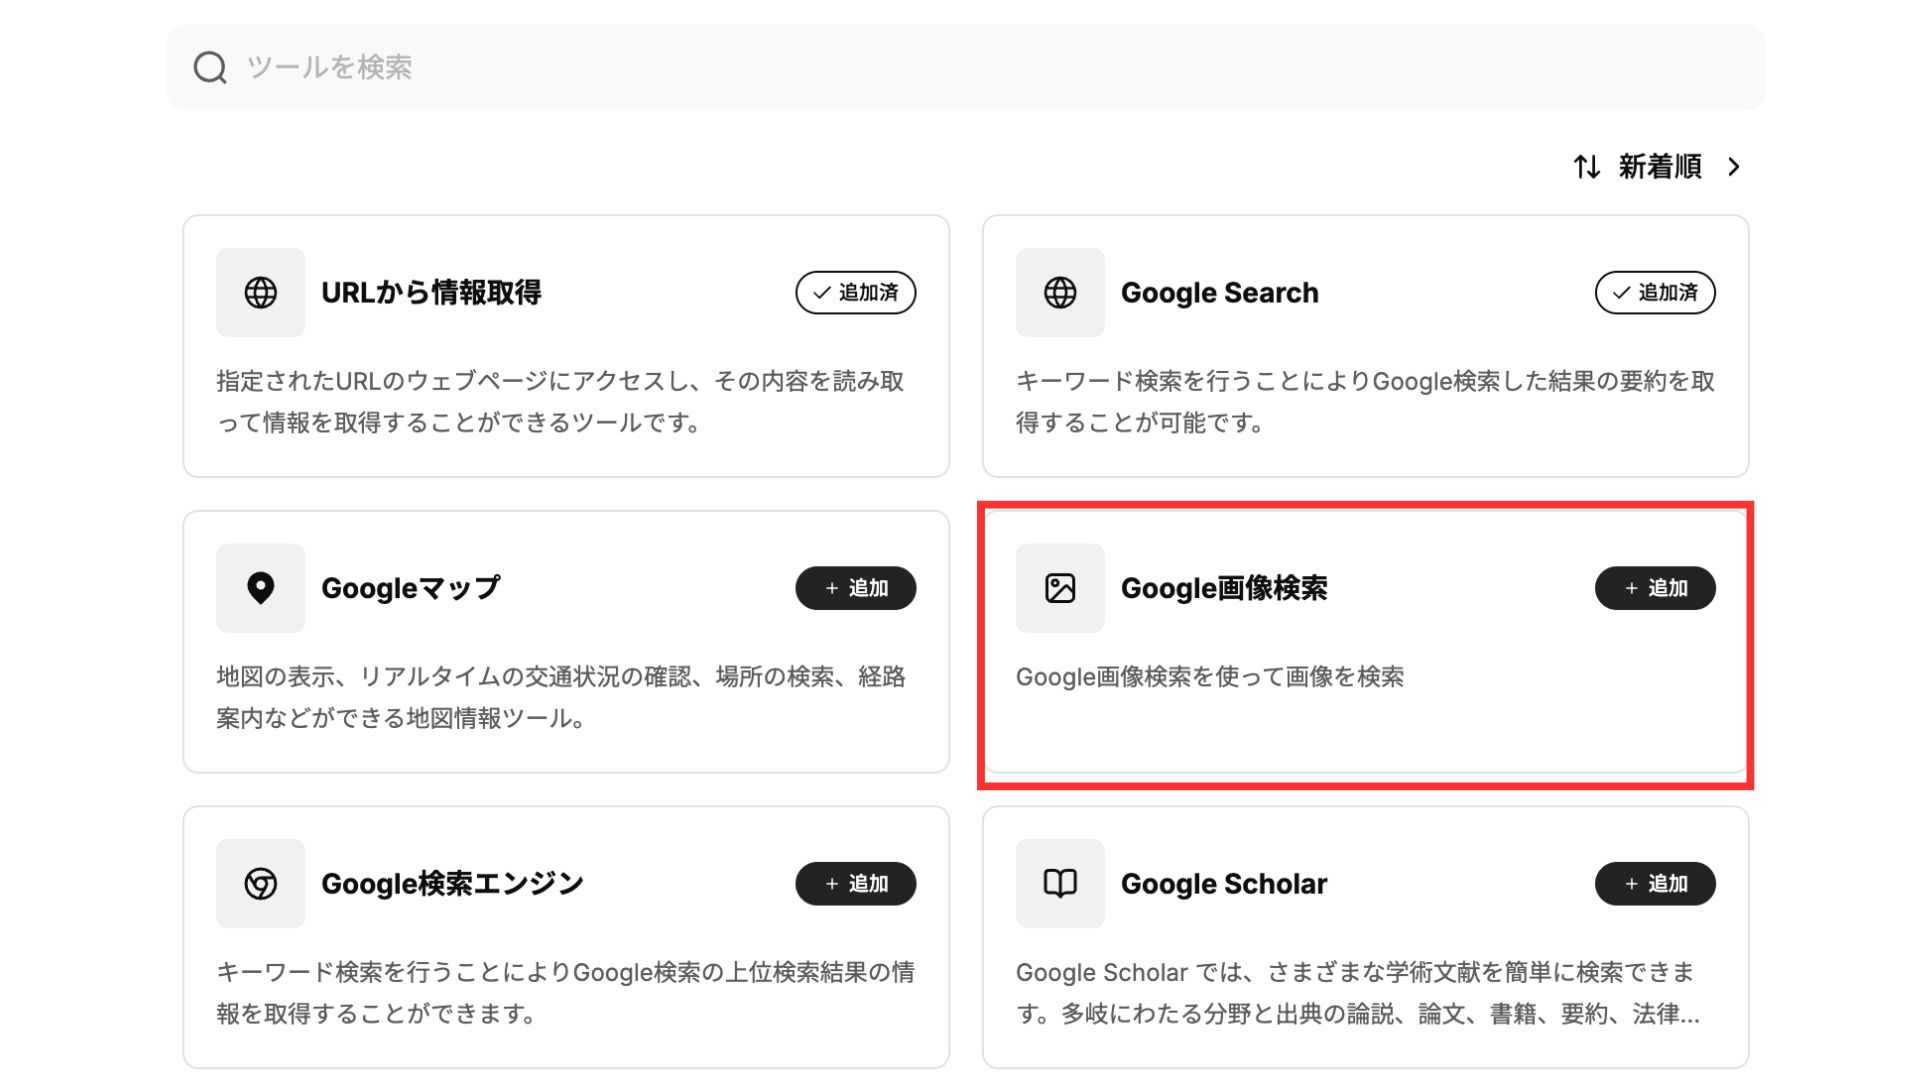The width and height of the screenshot is (1920, 1080).
Task: Click the globe icon on URLから情報取得 card
Action: click(x=260, y=293)
